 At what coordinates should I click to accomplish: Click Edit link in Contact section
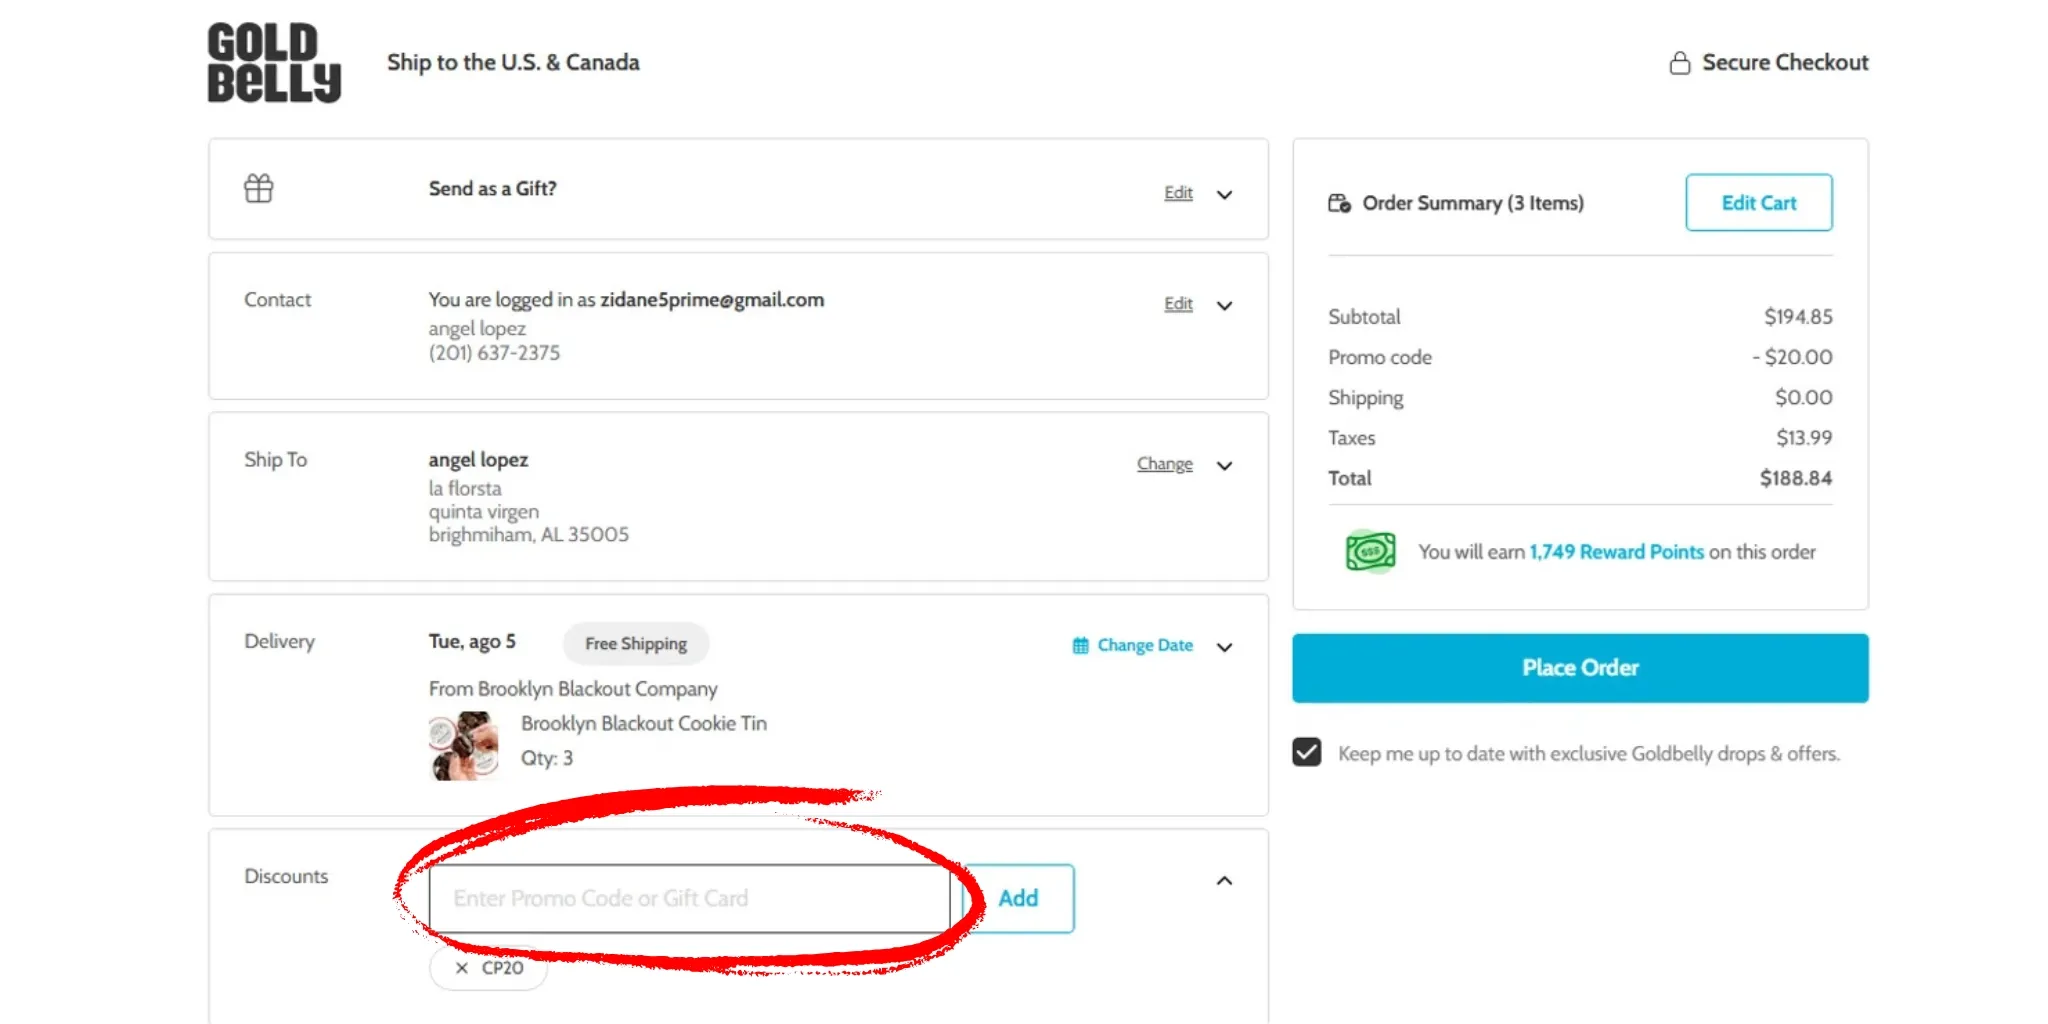[x=1178, y=304]
